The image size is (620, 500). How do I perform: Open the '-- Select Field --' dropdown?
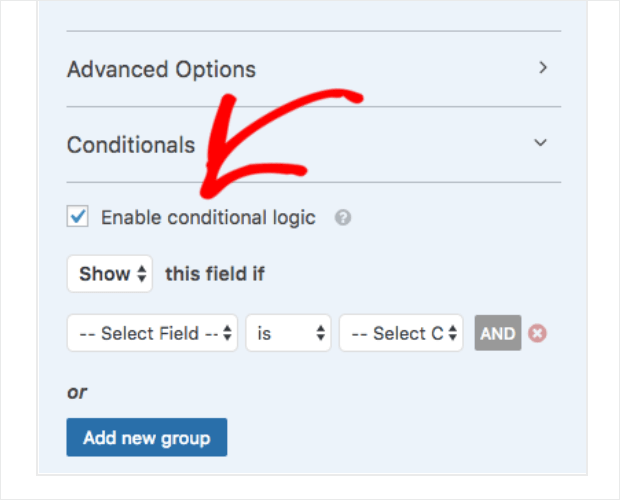(x=152, y=334)
